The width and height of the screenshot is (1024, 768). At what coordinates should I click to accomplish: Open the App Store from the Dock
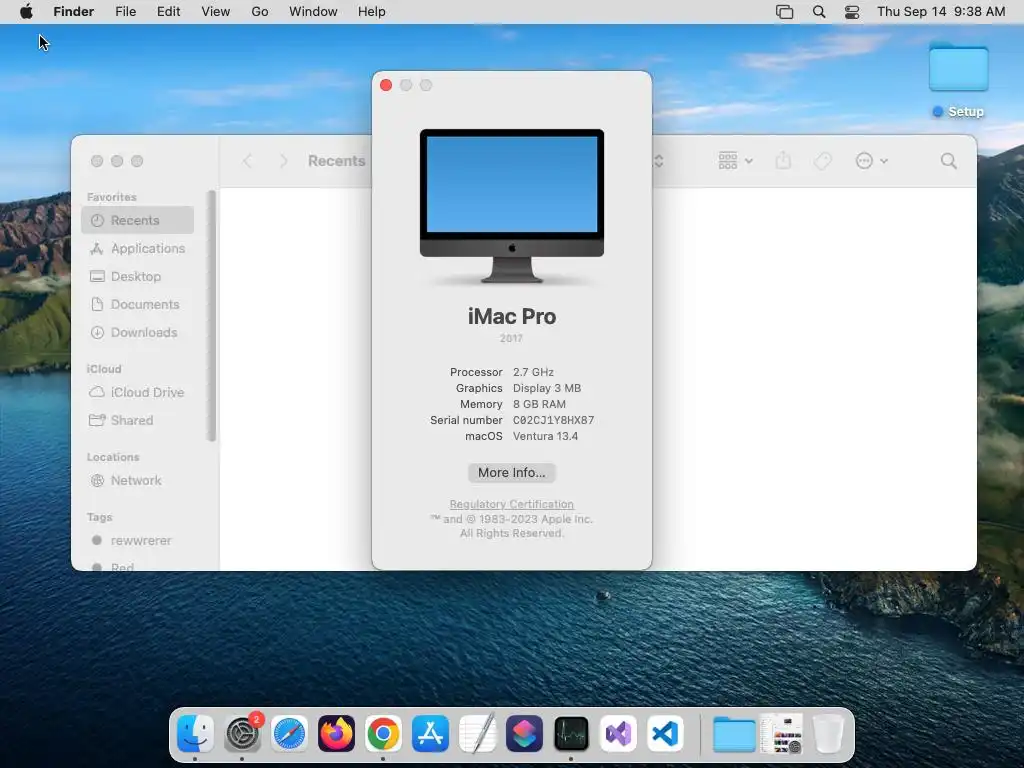[430, 733]
